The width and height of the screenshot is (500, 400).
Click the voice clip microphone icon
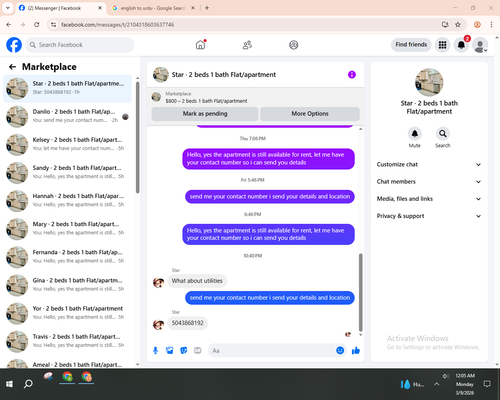click(x=155, y=350)
